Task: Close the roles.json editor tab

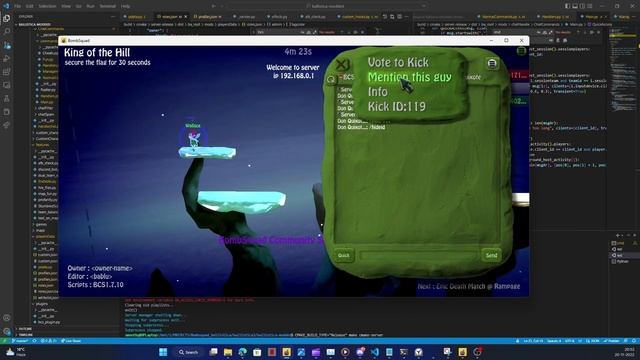Action: tap(185, 17)
